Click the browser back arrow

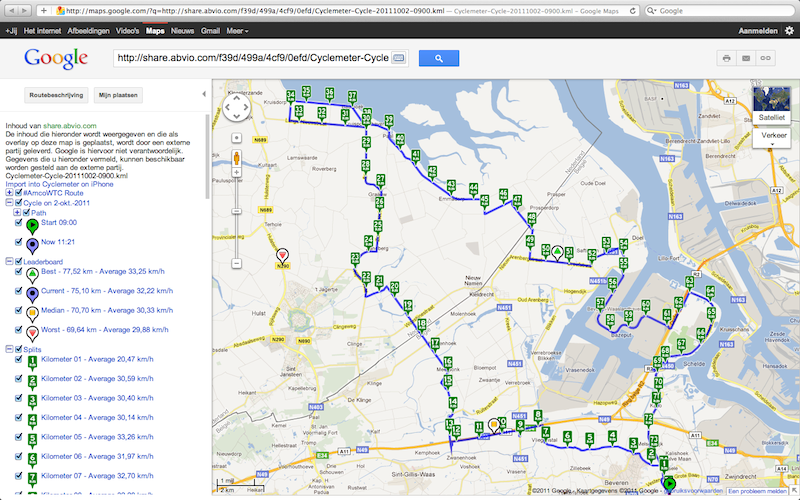[11, 10]
